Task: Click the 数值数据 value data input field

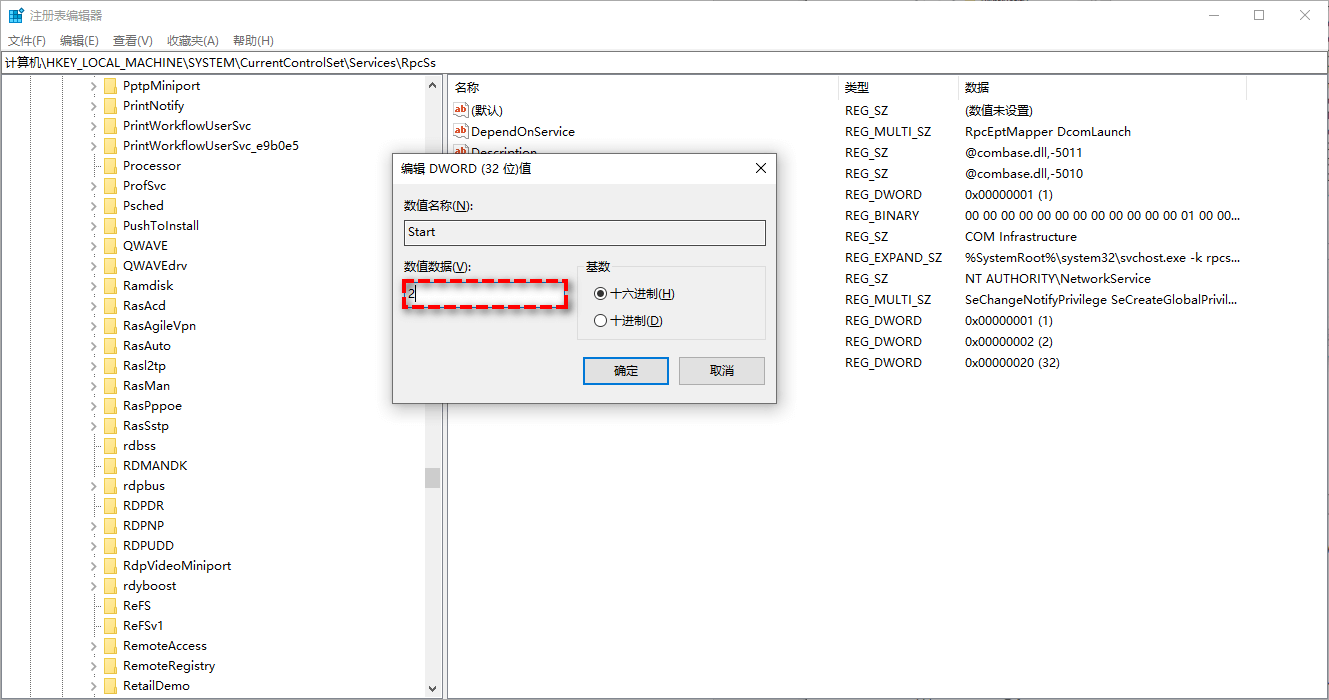Action: tap(486, 294)
